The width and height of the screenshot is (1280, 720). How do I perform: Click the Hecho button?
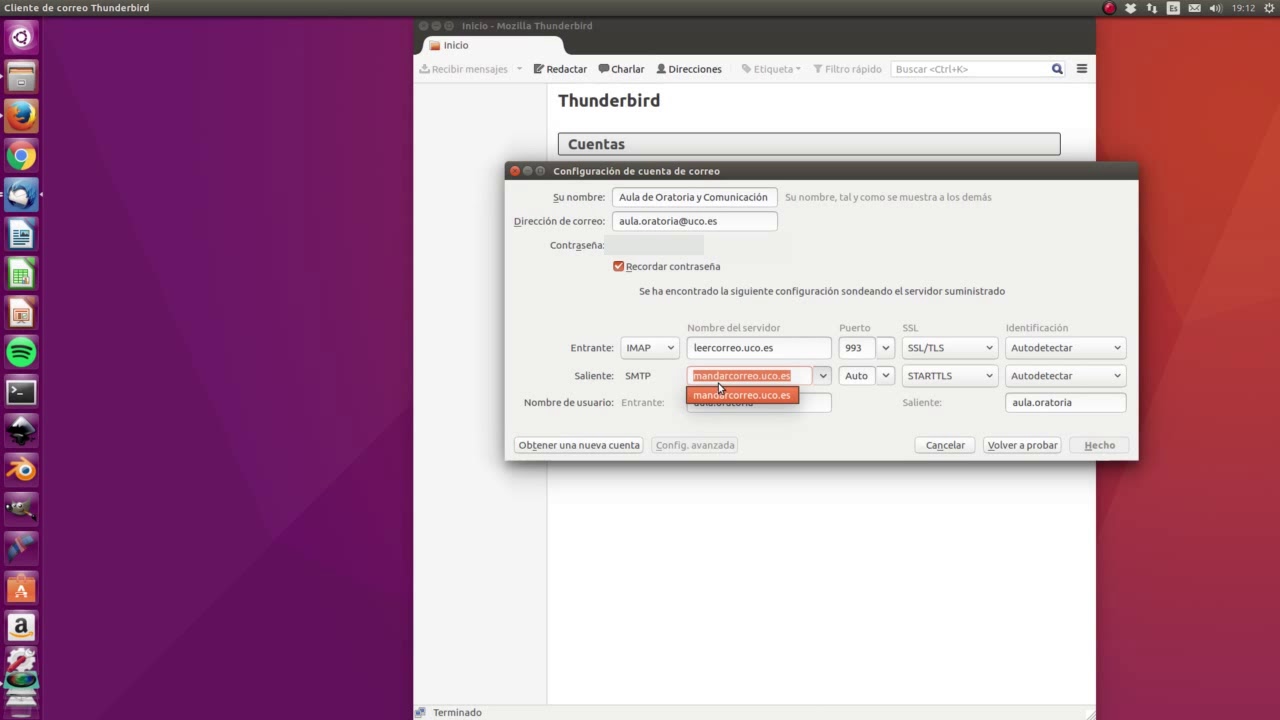pyautogui.click(x=1100, y=445)
